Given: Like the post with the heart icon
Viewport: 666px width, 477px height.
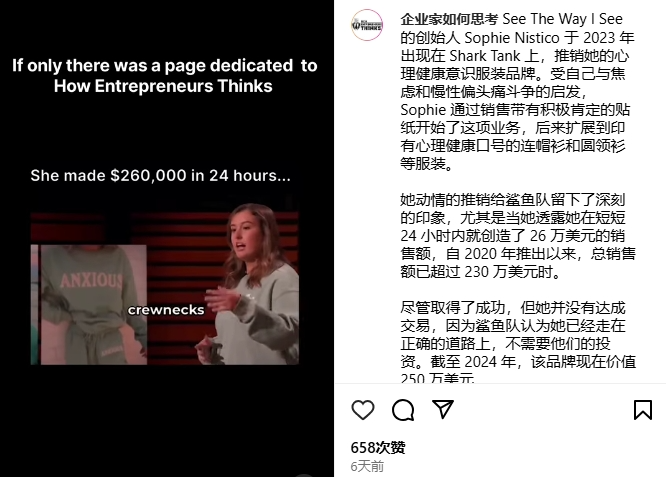Looking at the screenshot, I should point(363,410).
